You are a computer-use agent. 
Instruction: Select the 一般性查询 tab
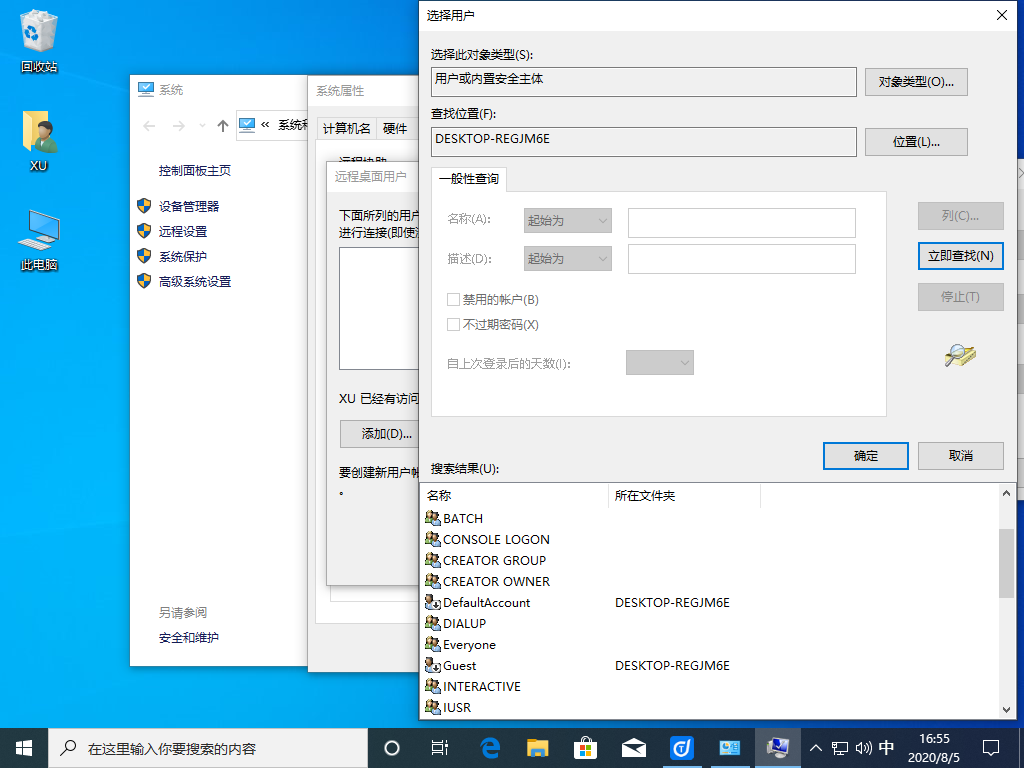tap(470, 180)
